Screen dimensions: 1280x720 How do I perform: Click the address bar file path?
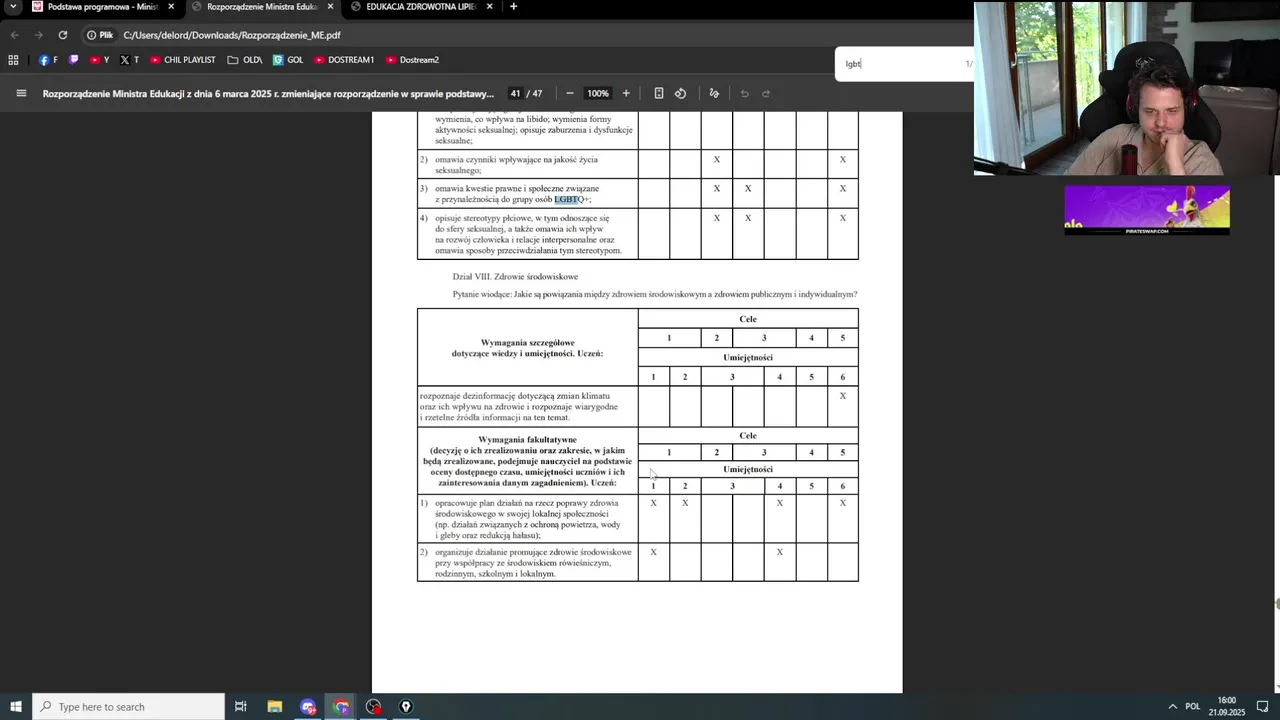[x=232, y=35]
